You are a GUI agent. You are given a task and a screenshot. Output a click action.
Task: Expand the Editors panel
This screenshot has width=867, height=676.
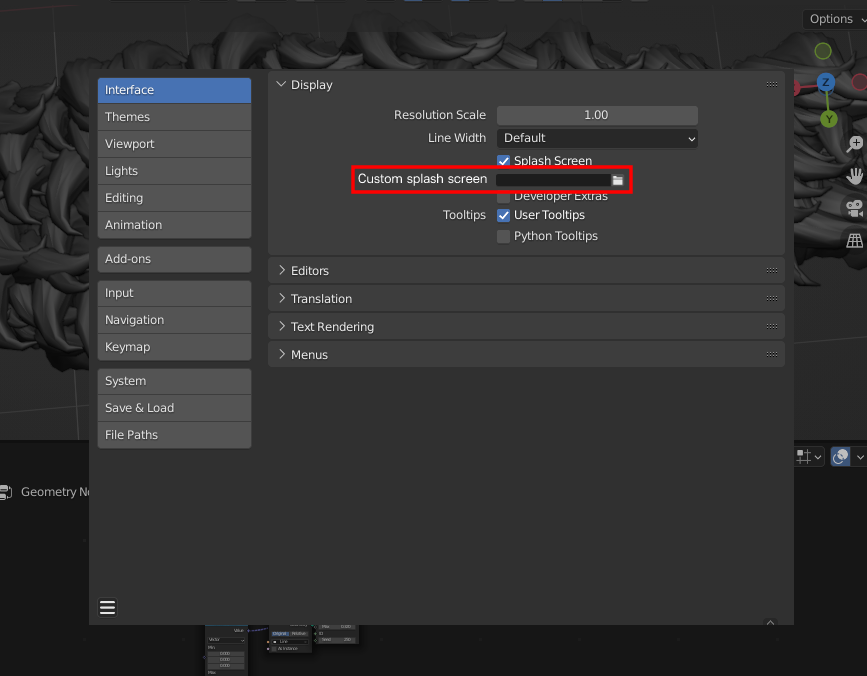(x=281, y=270)
